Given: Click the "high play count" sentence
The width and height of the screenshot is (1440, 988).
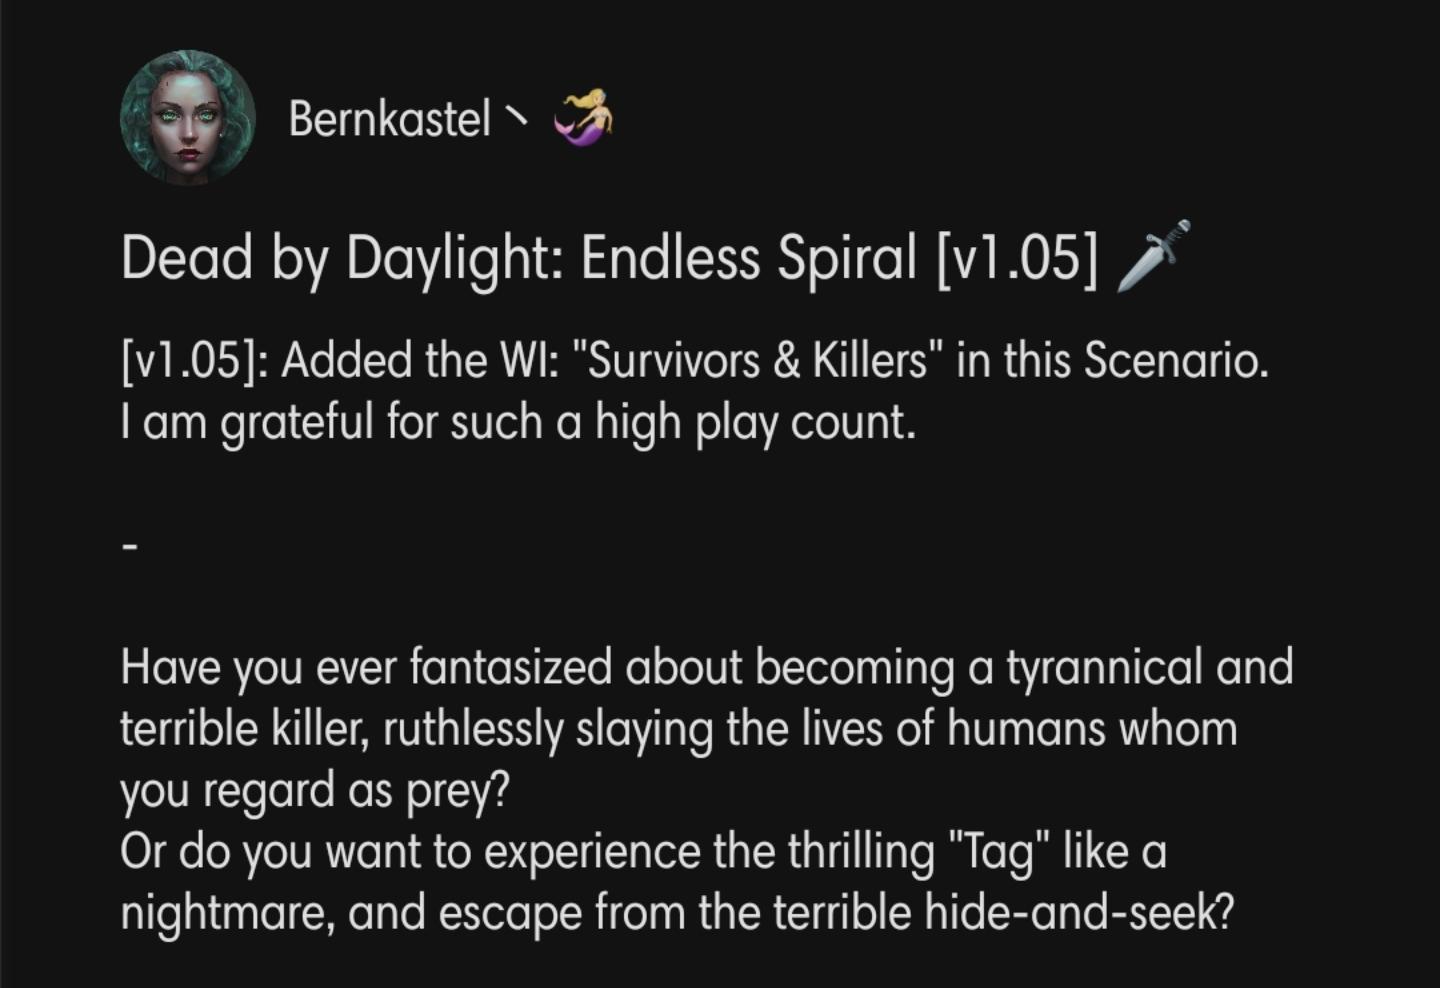Looking at the screenshot, I should (517, 423).
